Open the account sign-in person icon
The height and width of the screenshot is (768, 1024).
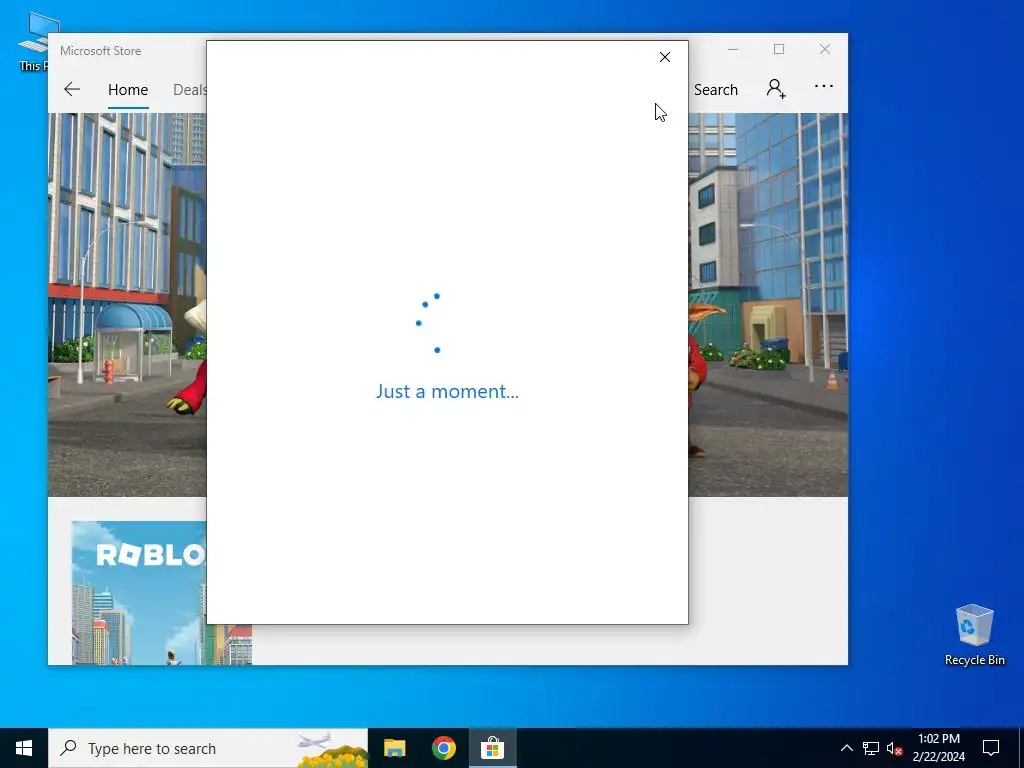776,88
